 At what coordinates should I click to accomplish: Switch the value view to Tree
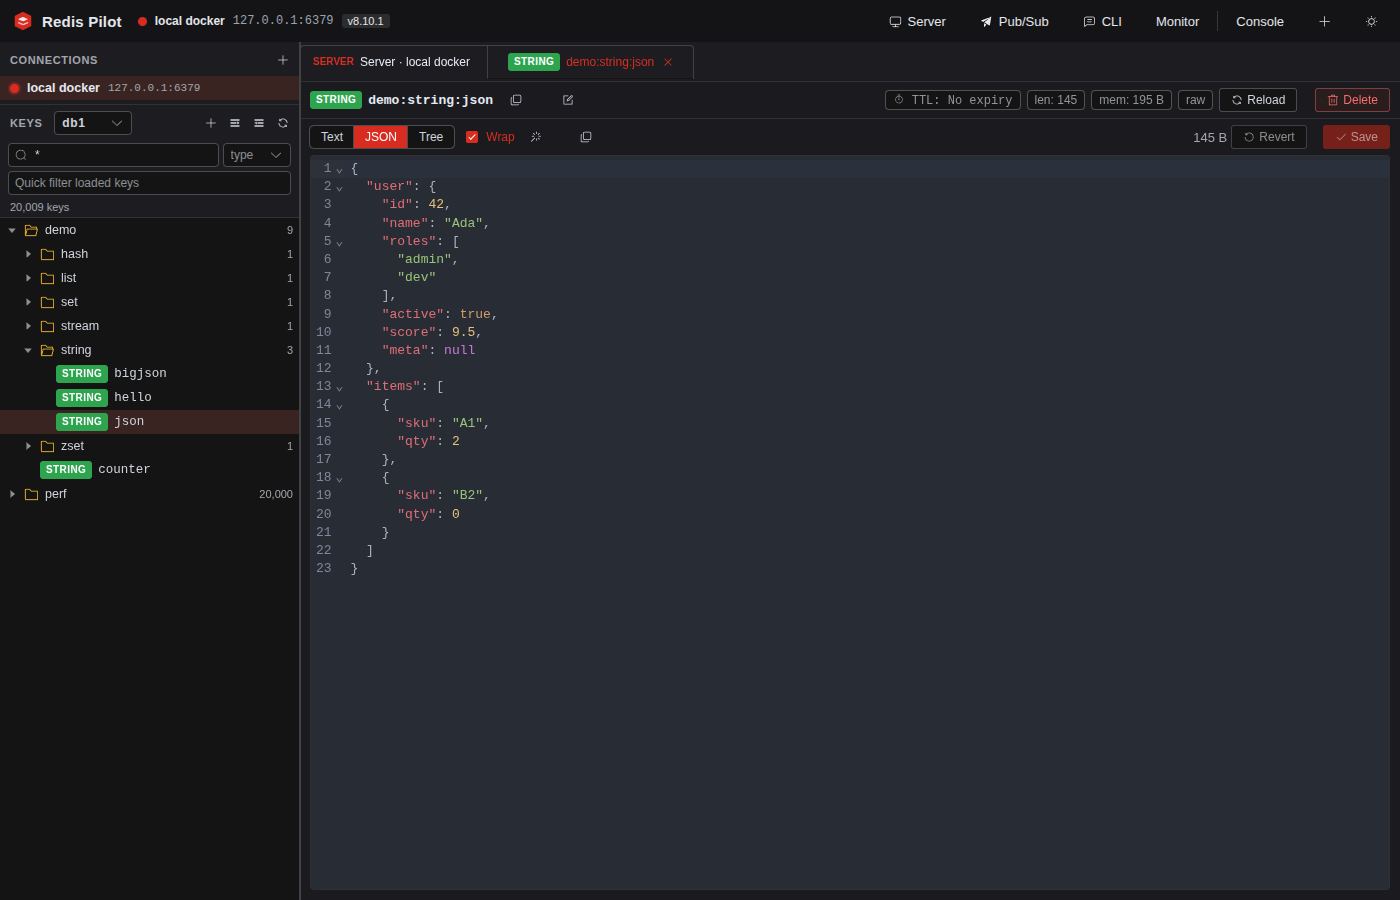[x=431, y=137]
